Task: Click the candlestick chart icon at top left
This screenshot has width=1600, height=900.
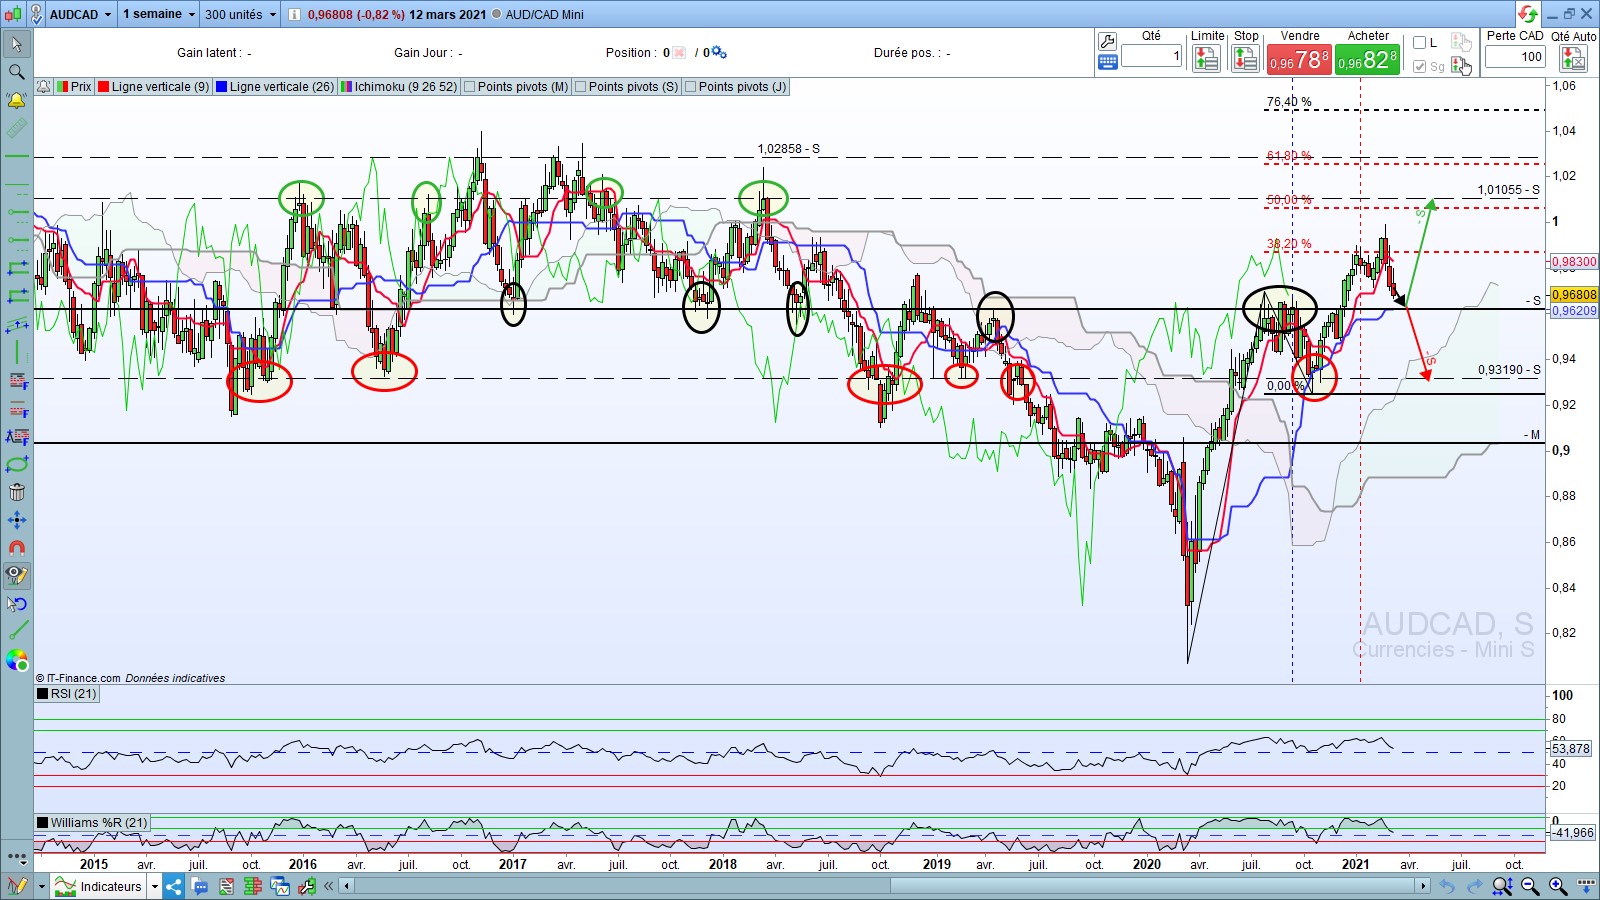Action: [x=14, y=14]
